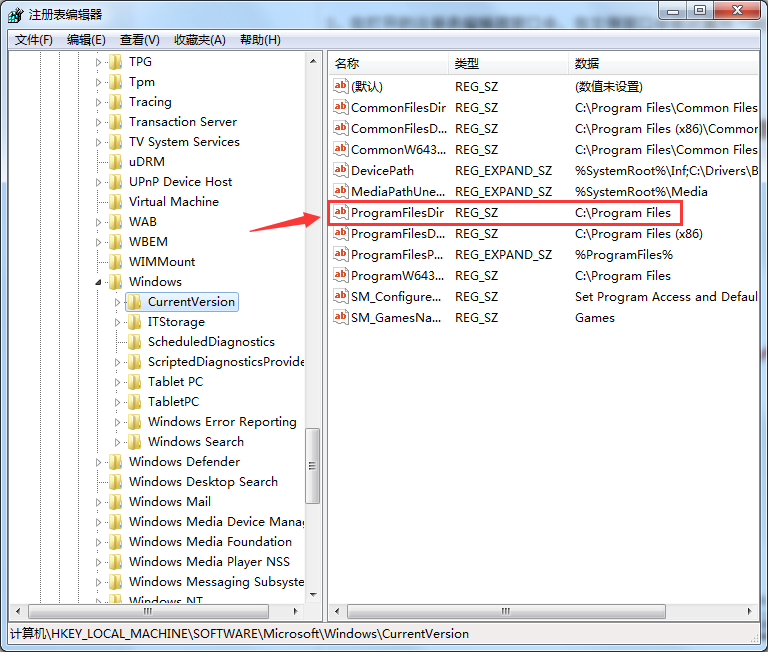Select the ScheduledDiagnostics key
This screenshot has width=768, height=652.
211,341
